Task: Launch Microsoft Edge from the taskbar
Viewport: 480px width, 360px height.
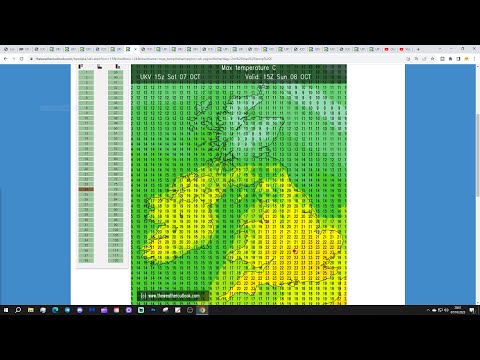Action: coord(55,310)
